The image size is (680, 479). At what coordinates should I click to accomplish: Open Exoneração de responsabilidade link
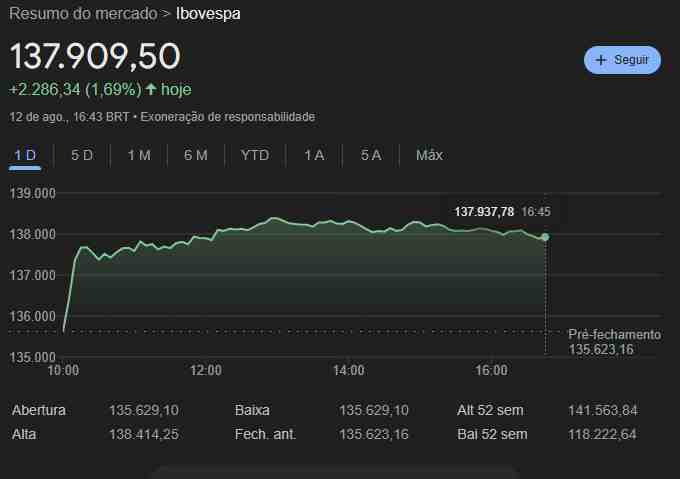point(228,117)
